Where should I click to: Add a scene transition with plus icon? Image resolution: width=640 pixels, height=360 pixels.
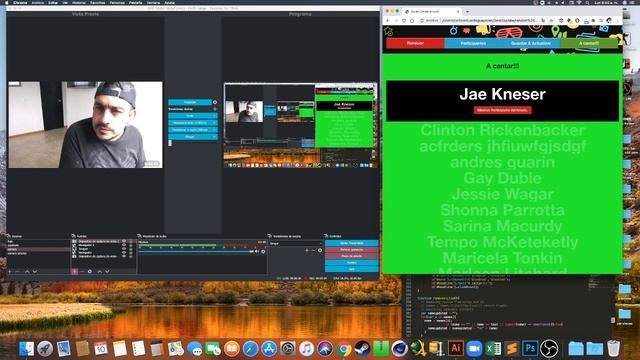click(x=307, y=250)
